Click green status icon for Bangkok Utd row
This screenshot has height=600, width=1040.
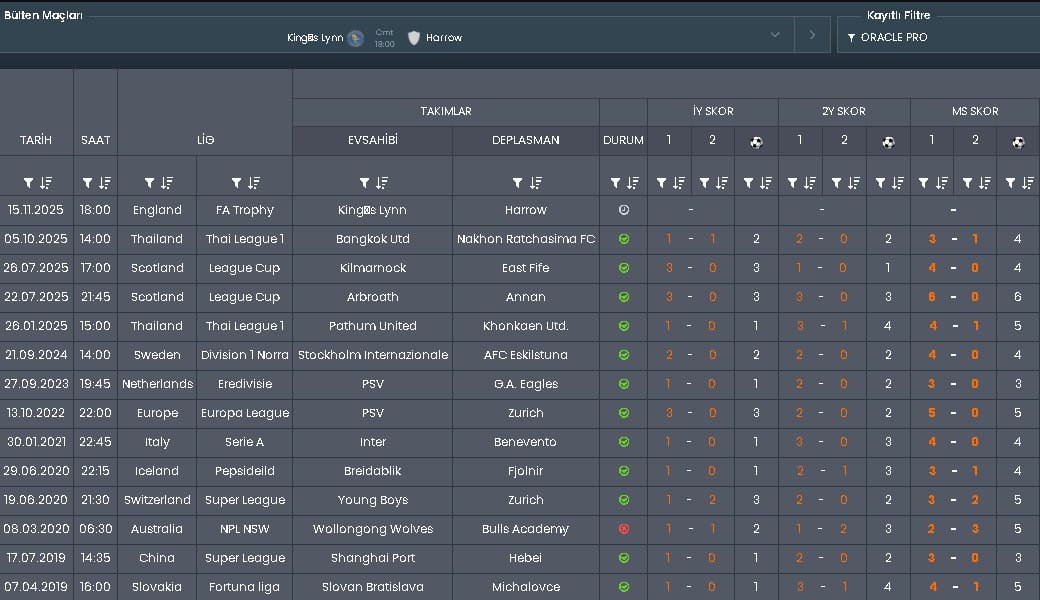click(623, 239)
